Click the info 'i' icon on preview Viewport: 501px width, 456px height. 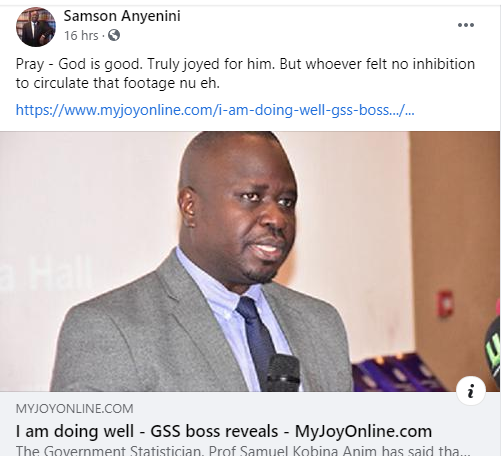point(471,390)
